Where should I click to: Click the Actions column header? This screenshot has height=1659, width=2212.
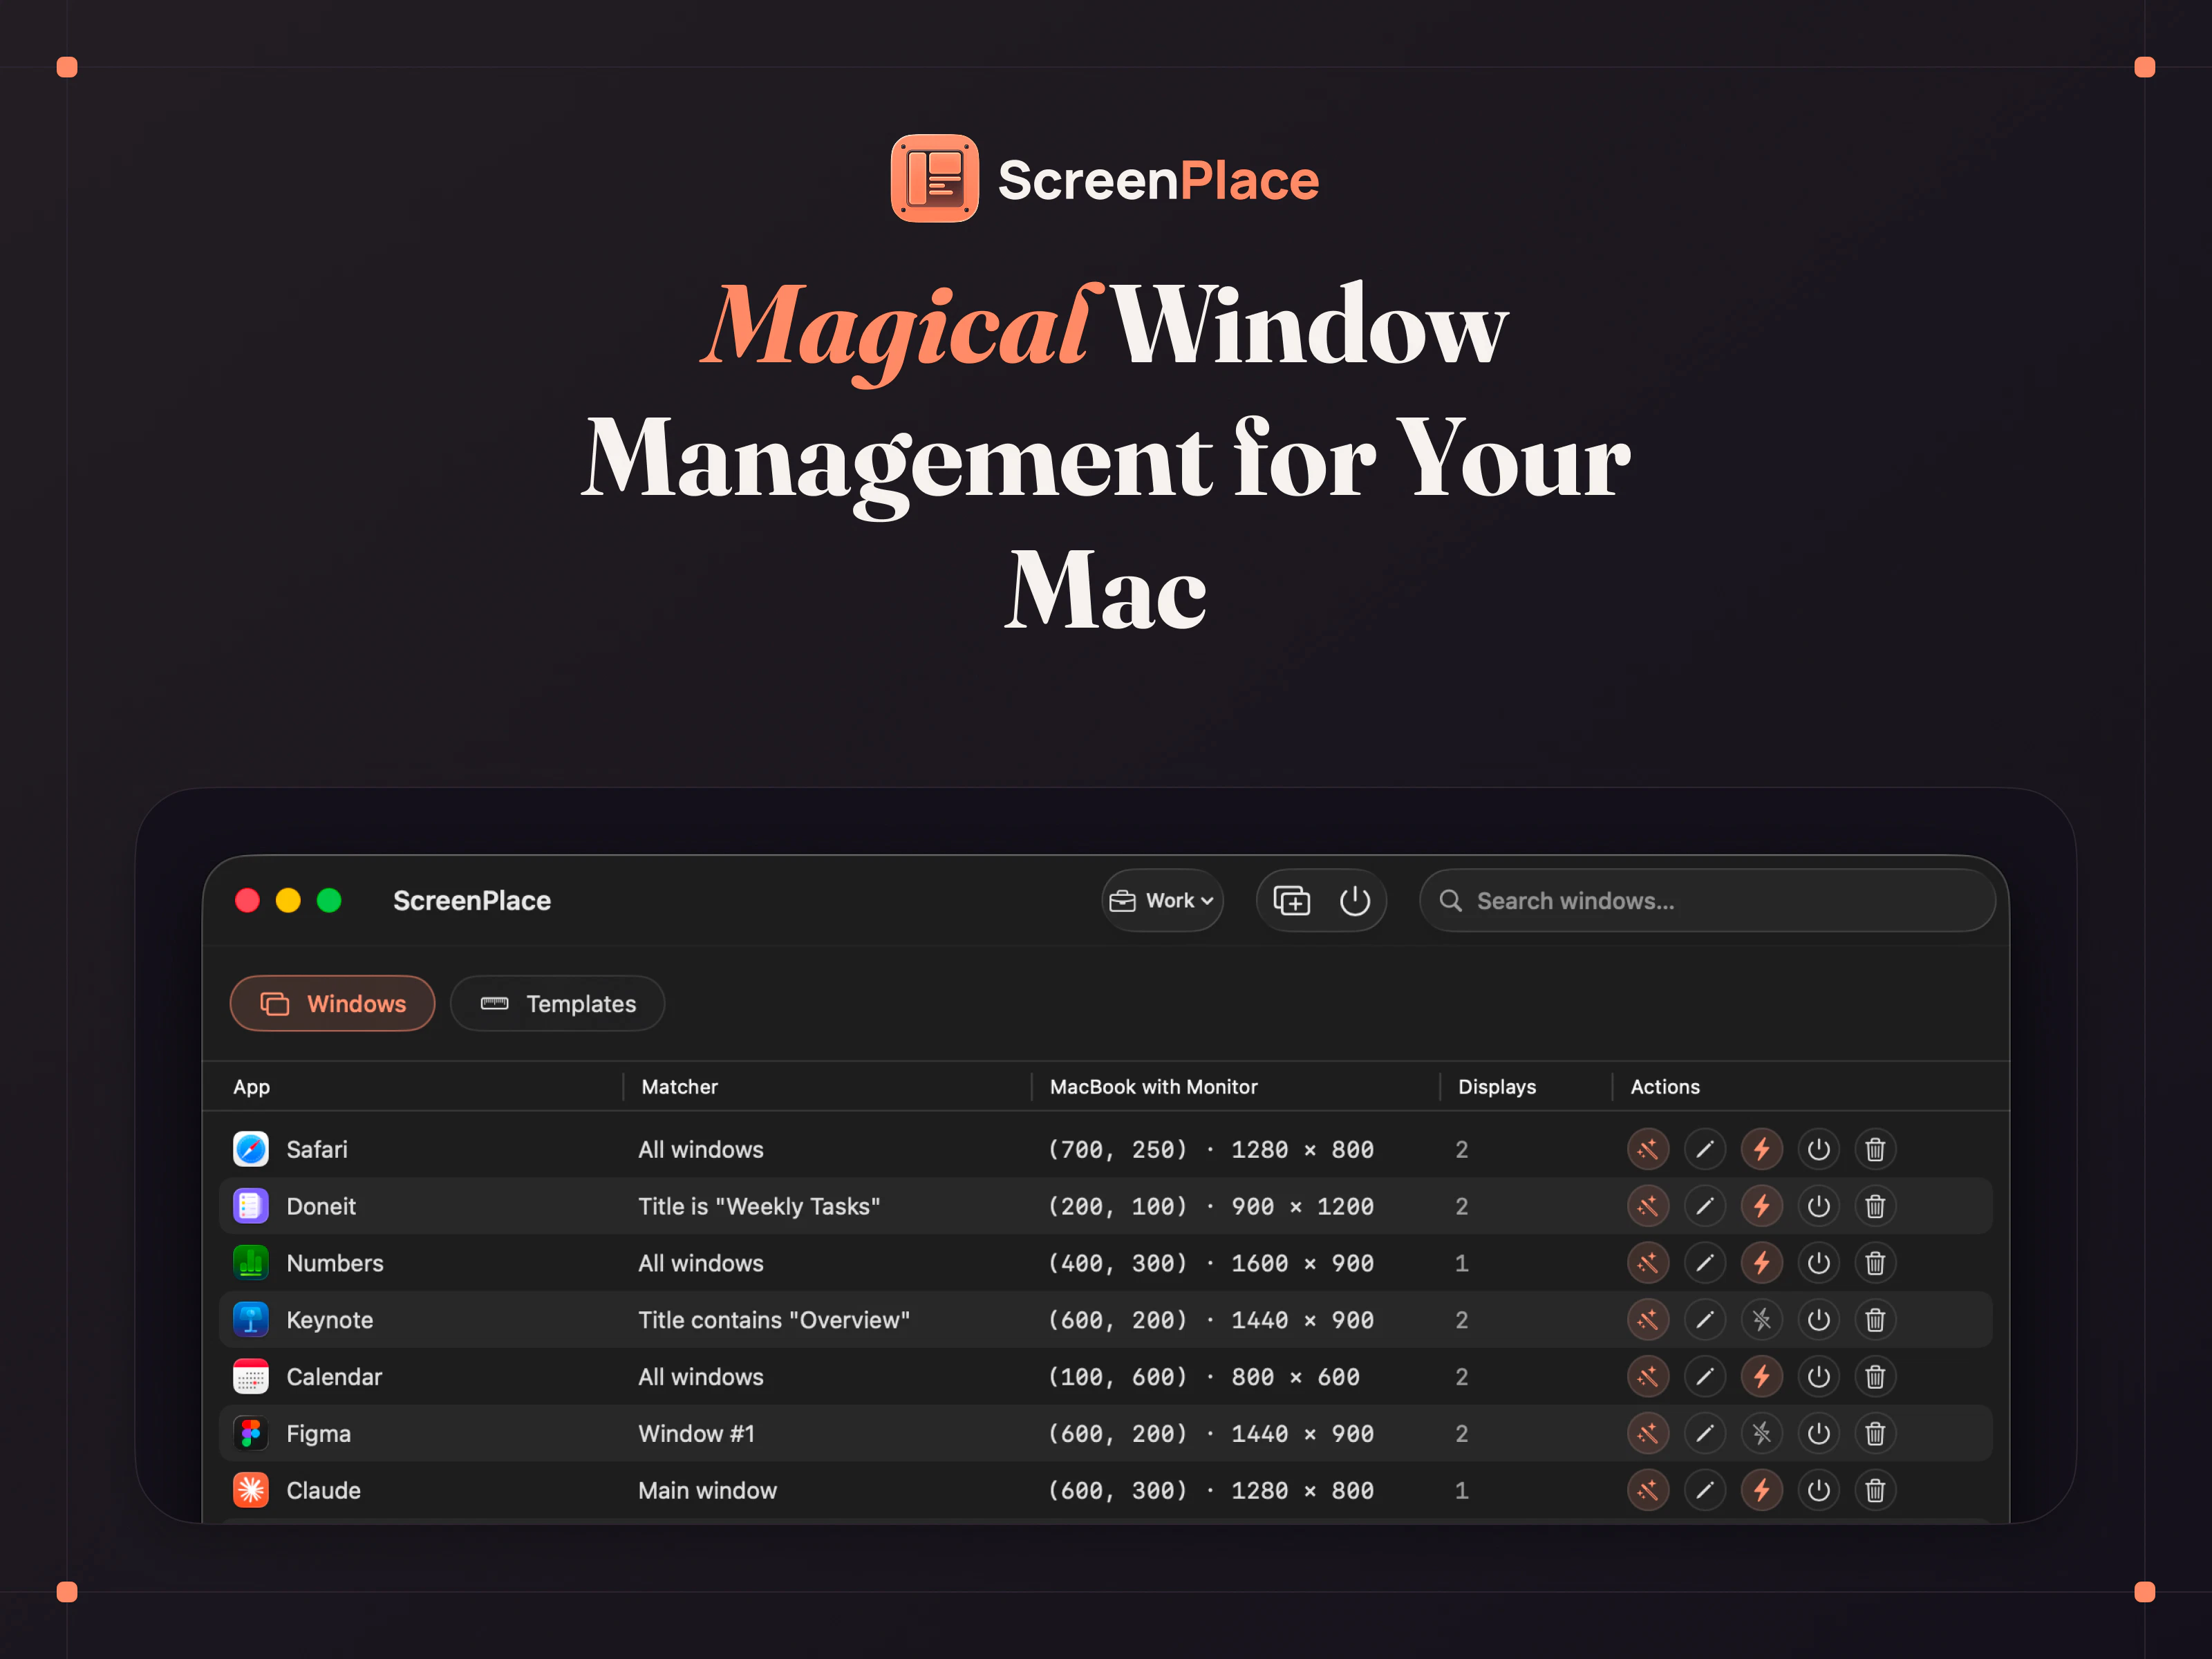coord(1665,1087)
